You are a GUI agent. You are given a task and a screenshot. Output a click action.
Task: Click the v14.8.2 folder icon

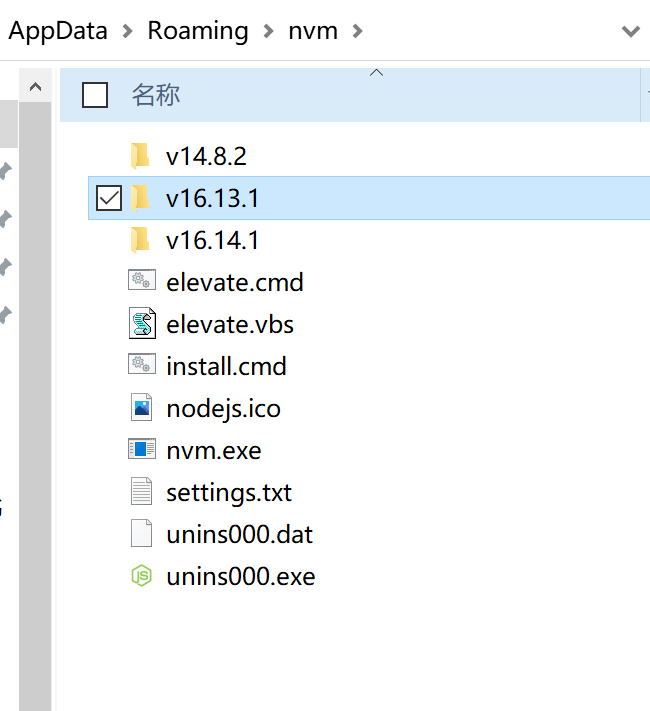tap(140, 156)
